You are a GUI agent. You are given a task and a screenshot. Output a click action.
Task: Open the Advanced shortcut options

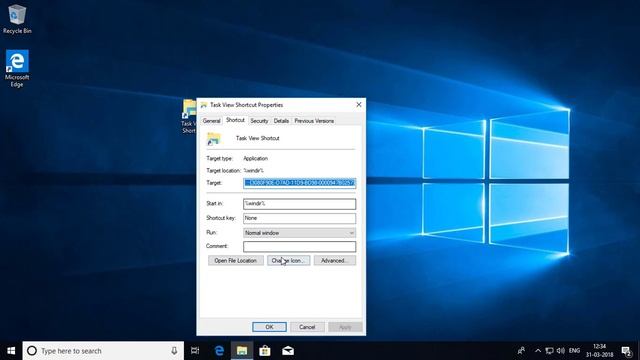coord(335,260)
